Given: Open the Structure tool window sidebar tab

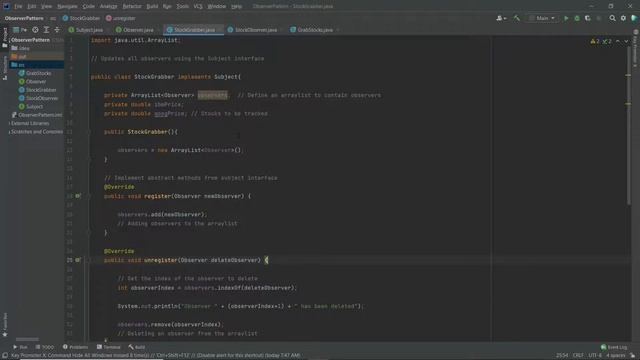Looking at the screenshot, I should coord(4,68).
